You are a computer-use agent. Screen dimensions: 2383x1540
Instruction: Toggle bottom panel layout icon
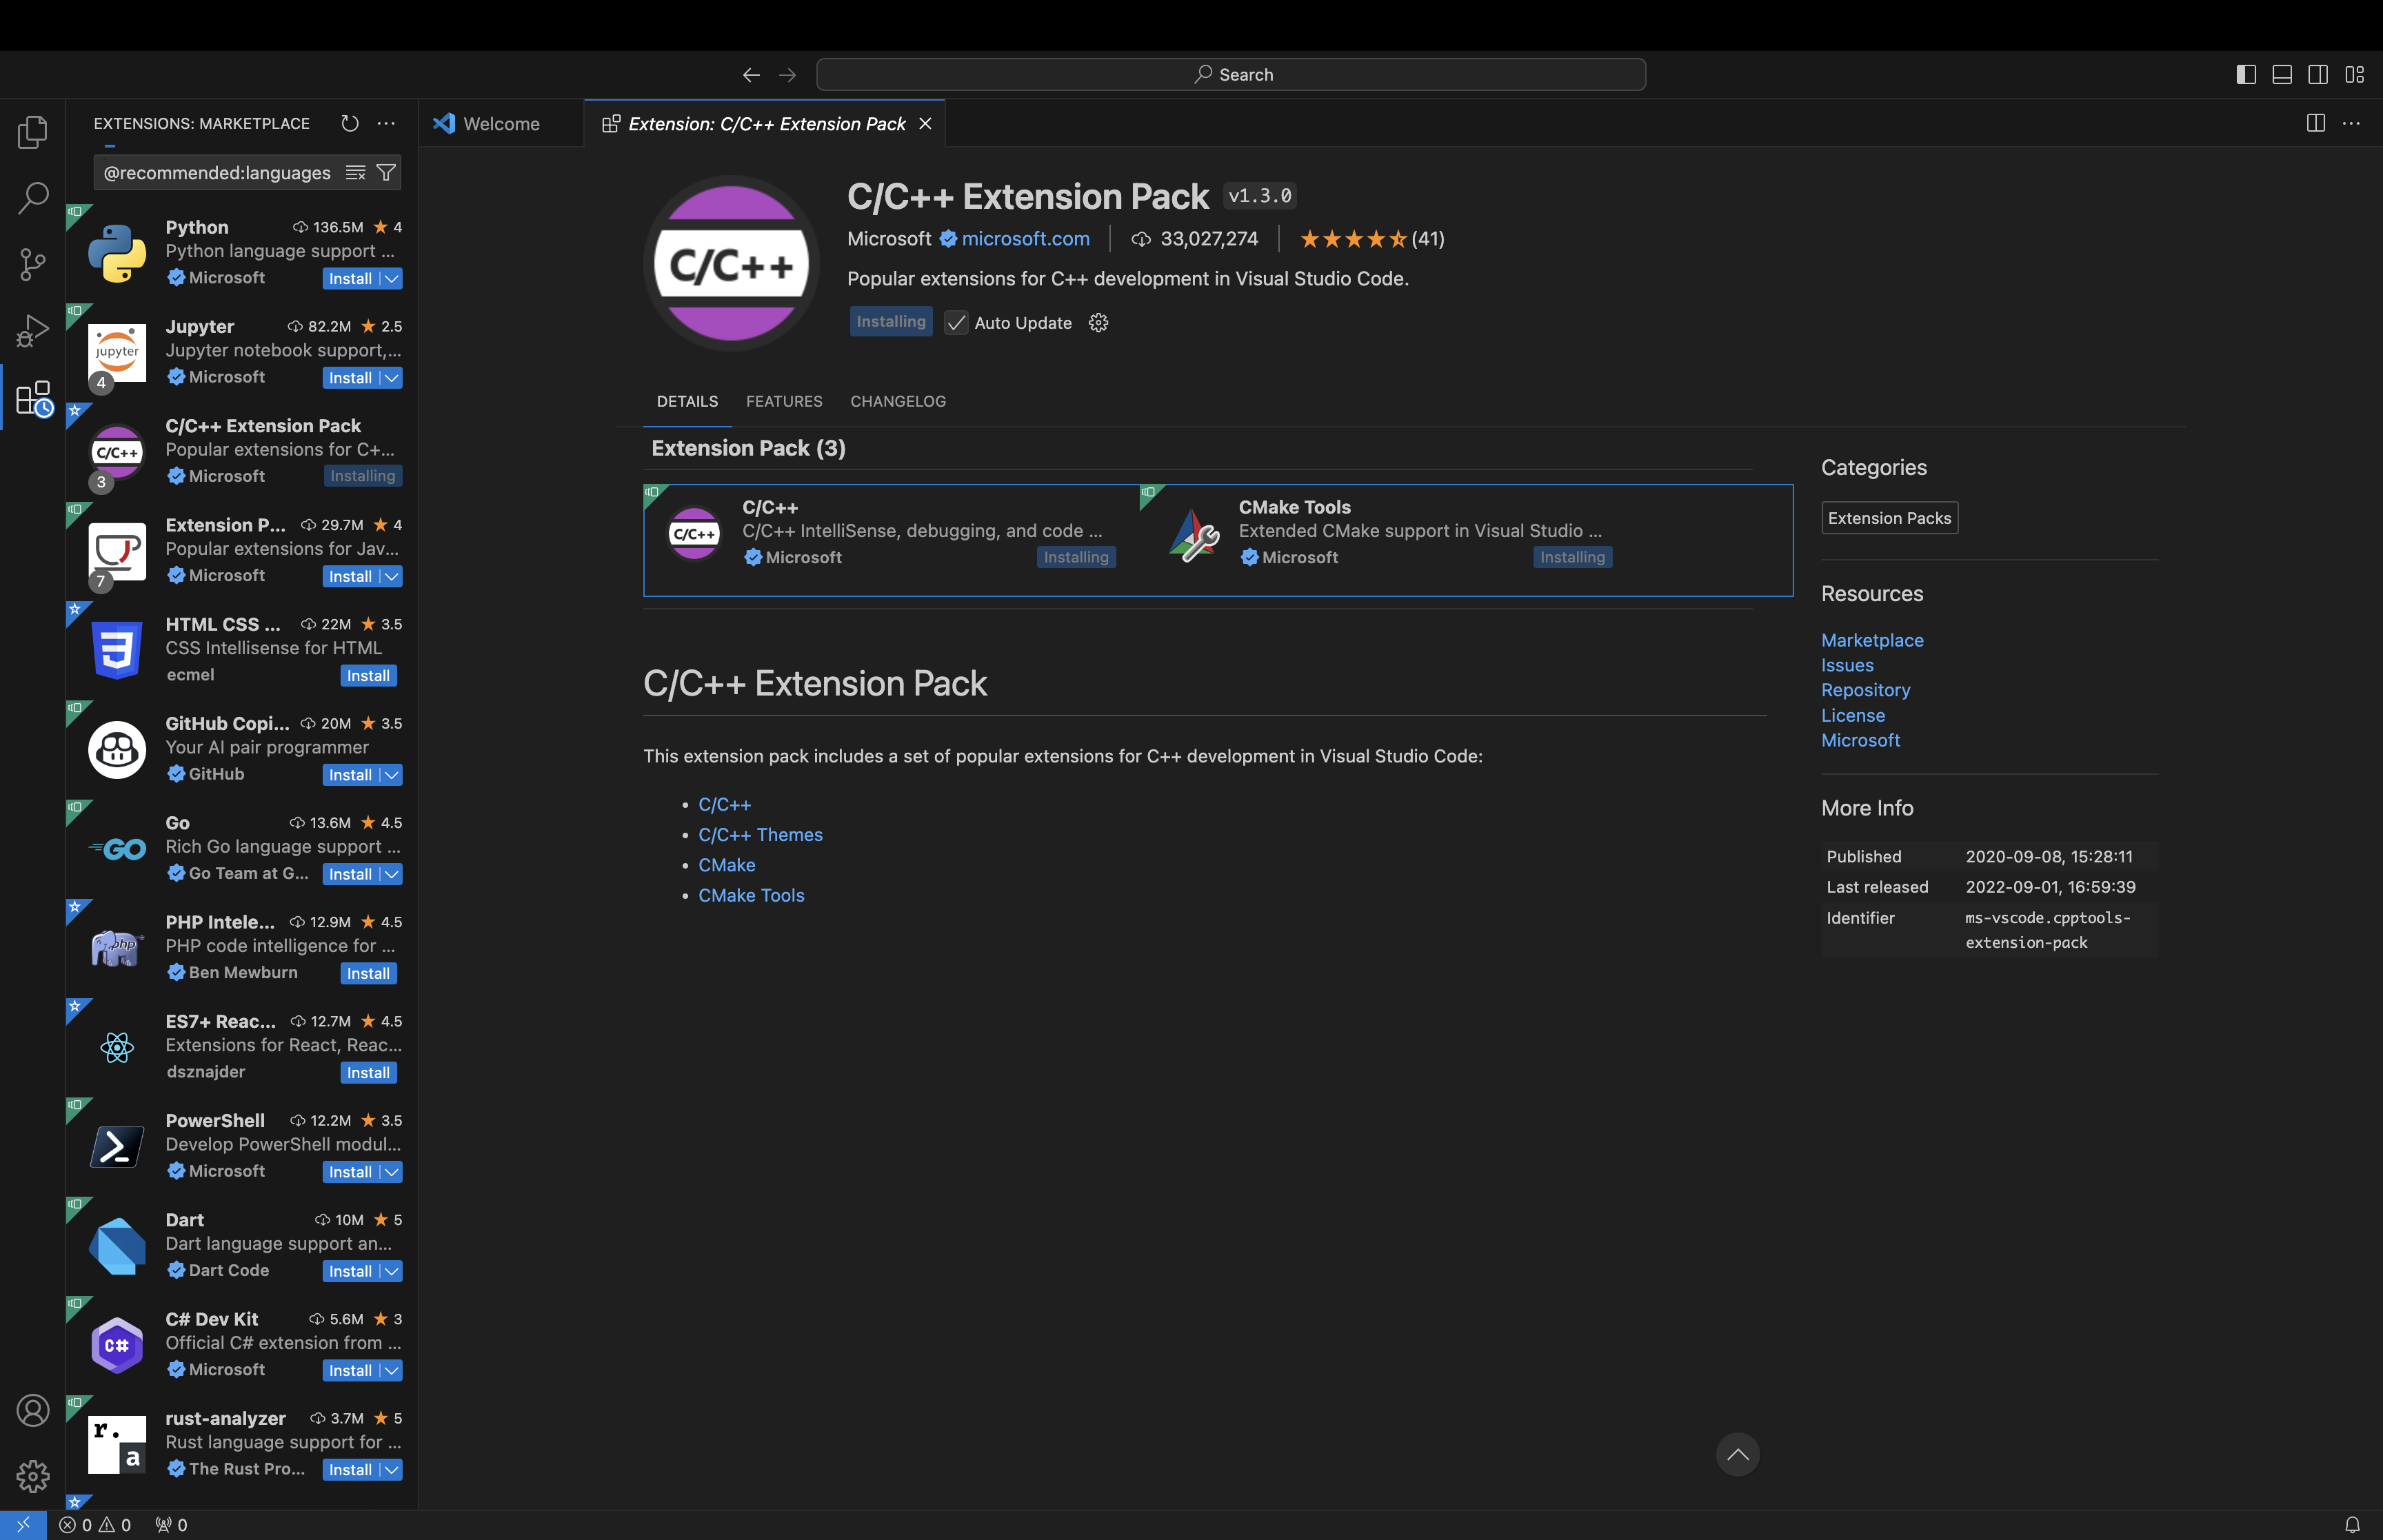coord(2282,75)
